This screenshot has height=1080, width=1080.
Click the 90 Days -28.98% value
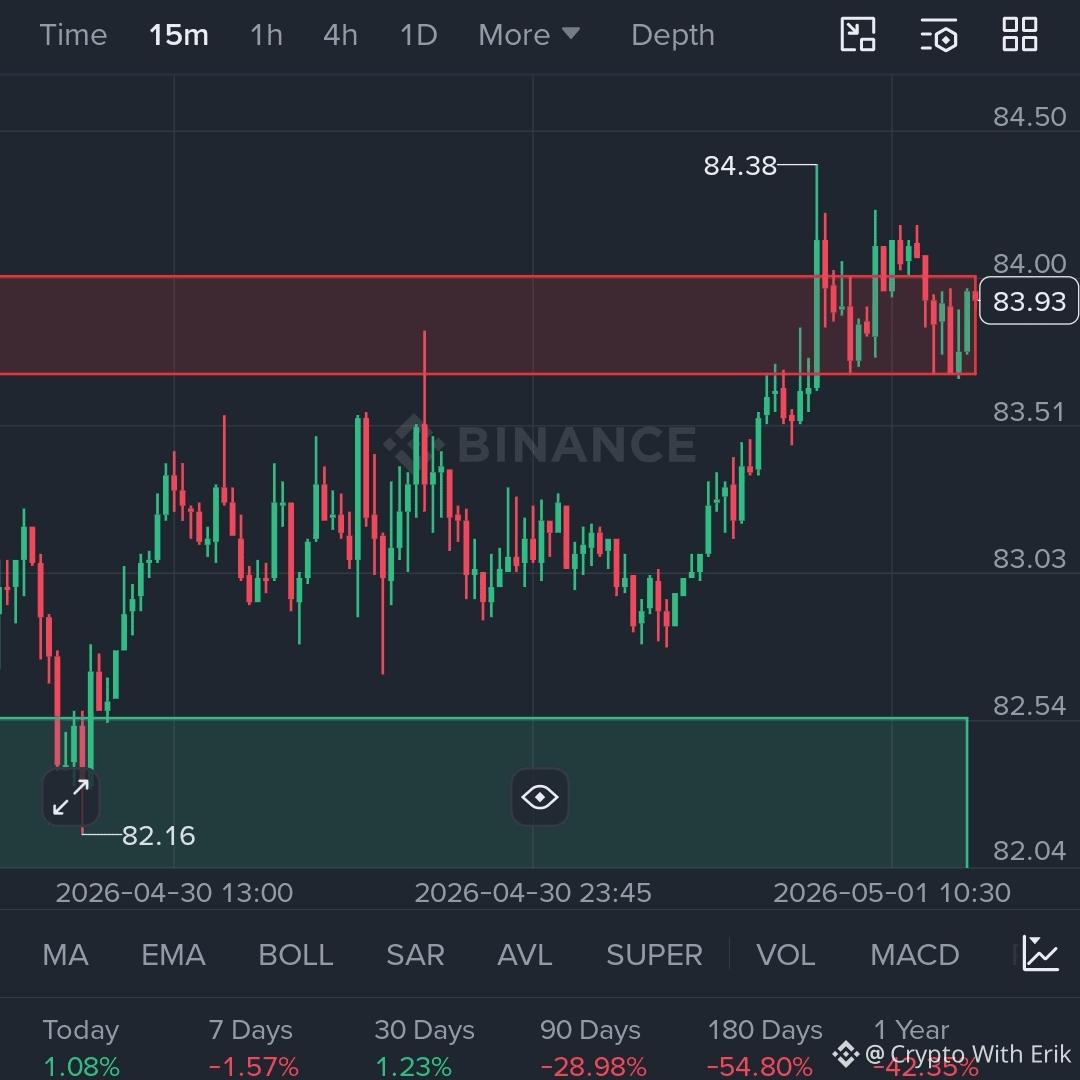click(x=593, y=1066)
